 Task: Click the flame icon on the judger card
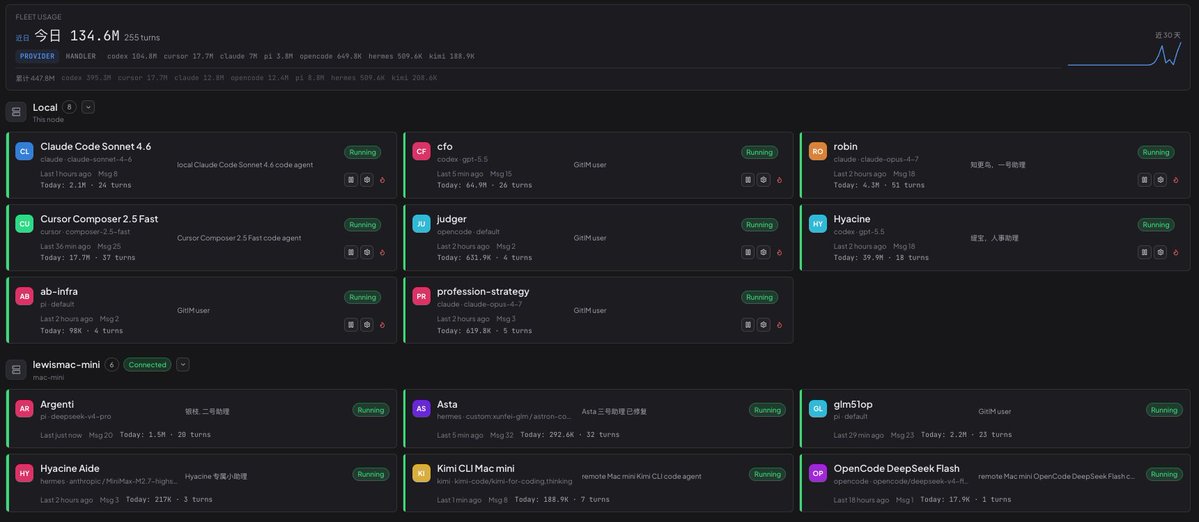click(779, 252)
